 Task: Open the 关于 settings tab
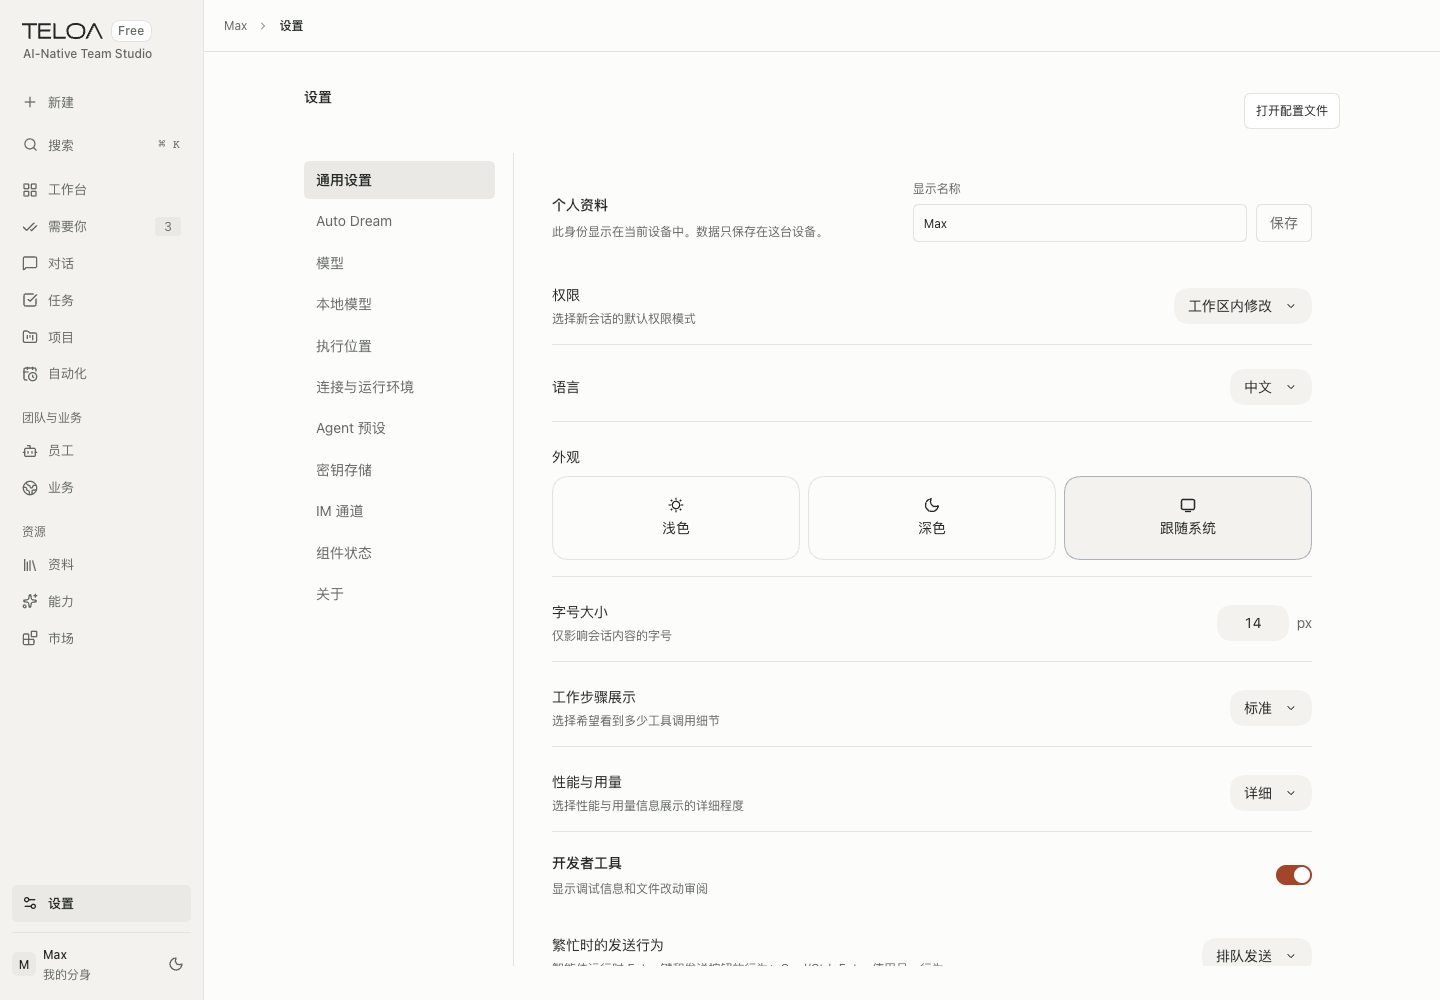coord(399,594)
